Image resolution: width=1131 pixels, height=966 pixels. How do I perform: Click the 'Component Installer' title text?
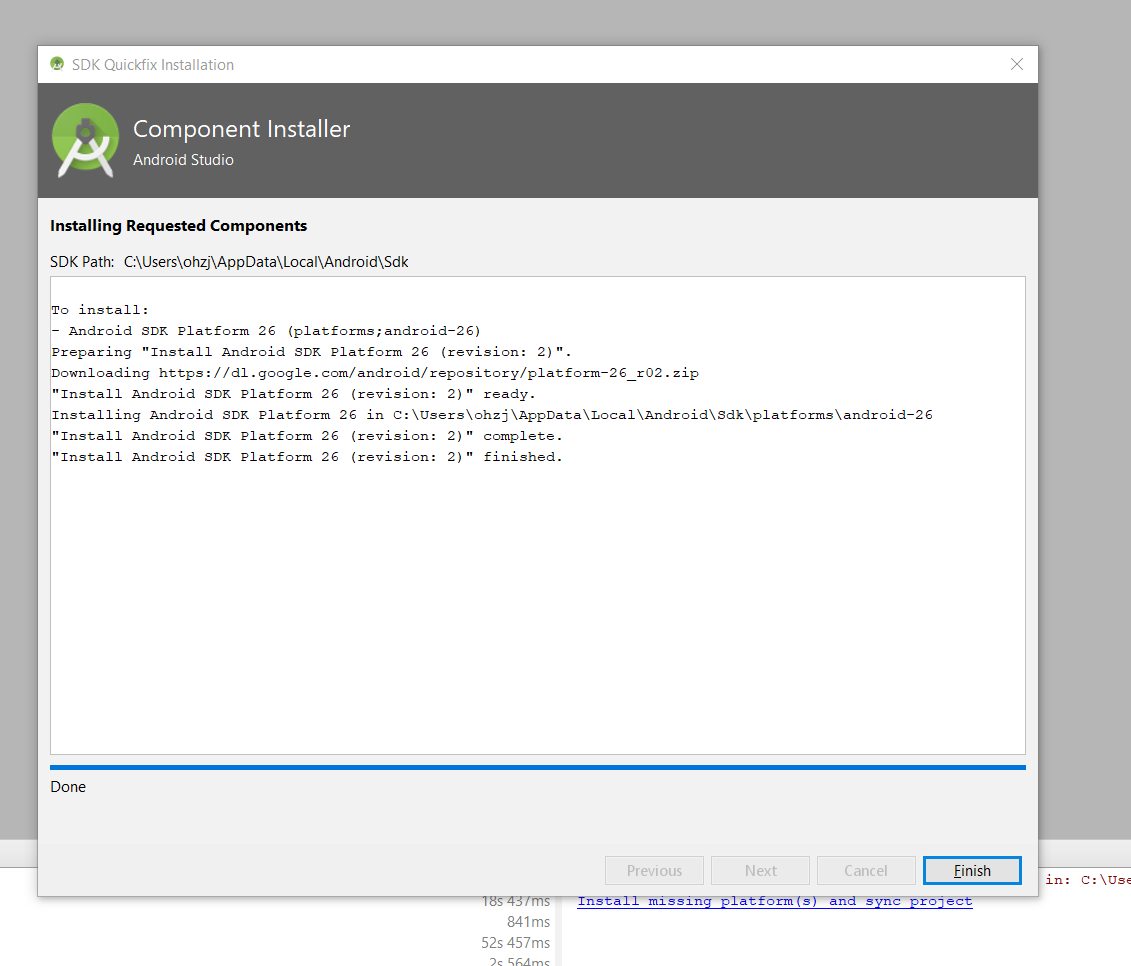tap(242, 129)
